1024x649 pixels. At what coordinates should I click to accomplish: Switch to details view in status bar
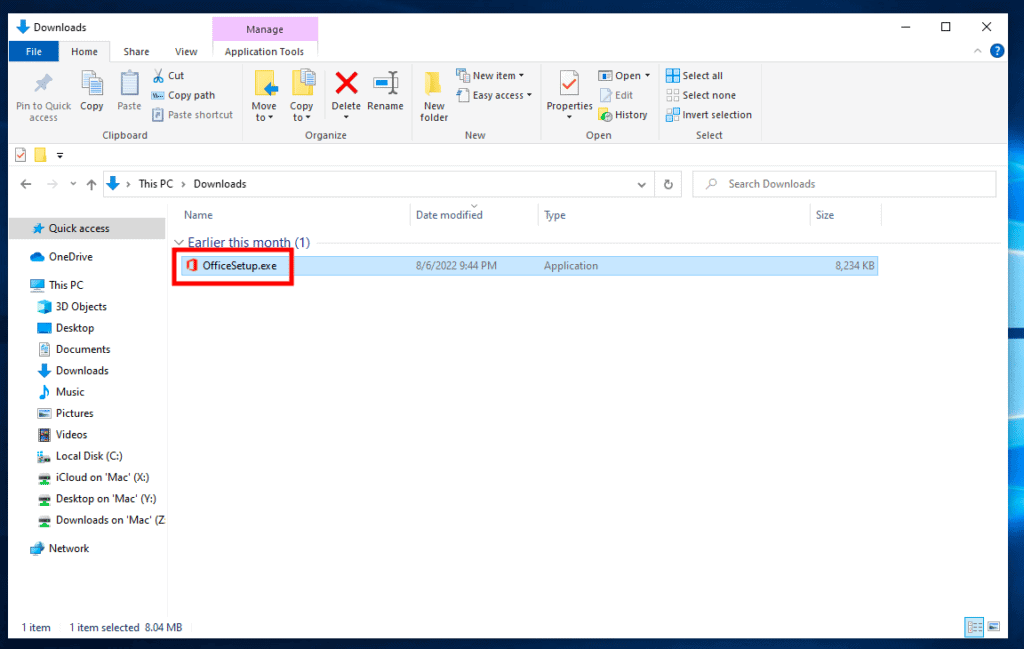pyautogui.click(x=974, y=627)
